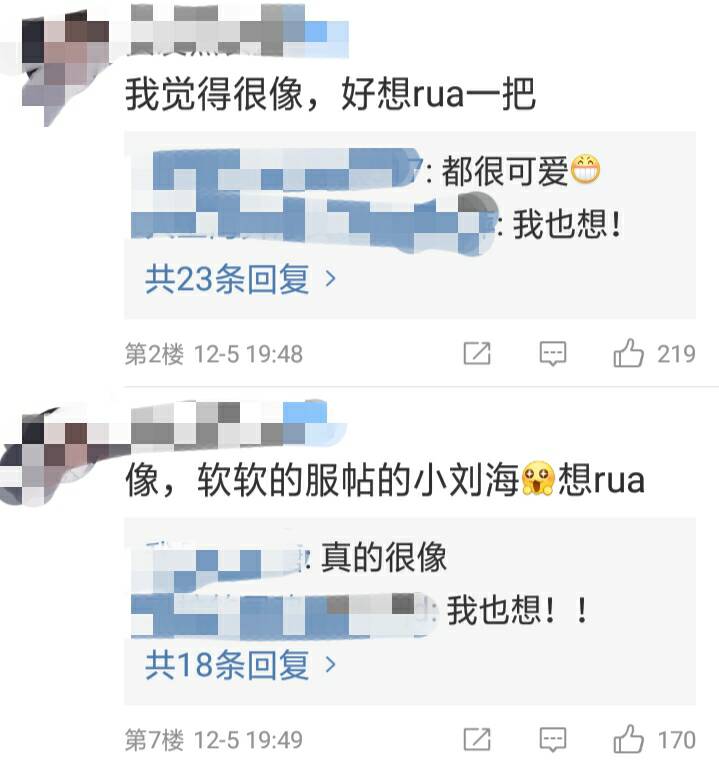The width and height of the screenshot is (719, 762).
Task: Tap the chevron next to 共18条回复
Action: tap(330, 665)
